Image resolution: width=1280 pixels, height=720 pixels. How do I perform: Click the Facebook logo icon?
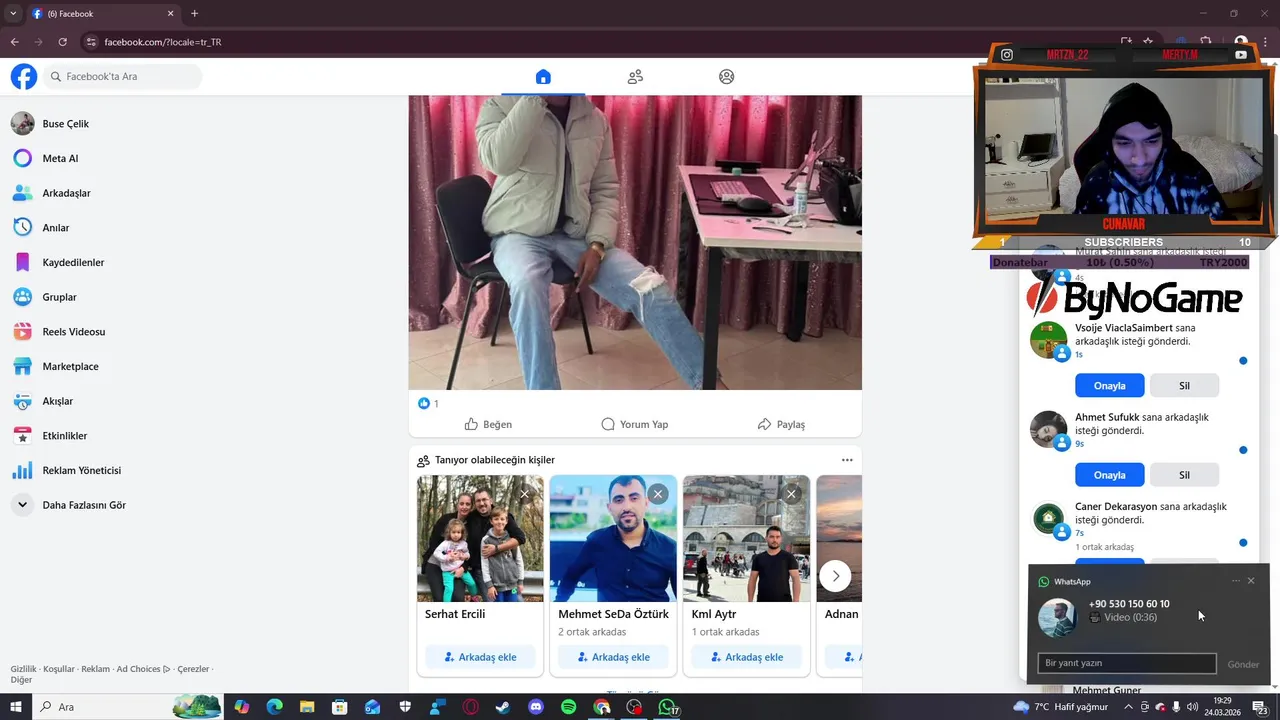[x=24, y=76]
